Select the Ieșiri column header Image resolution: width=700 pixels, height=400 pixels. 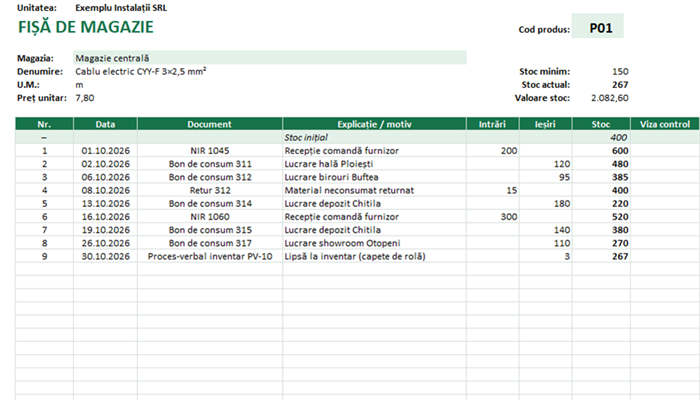[545, 124]
